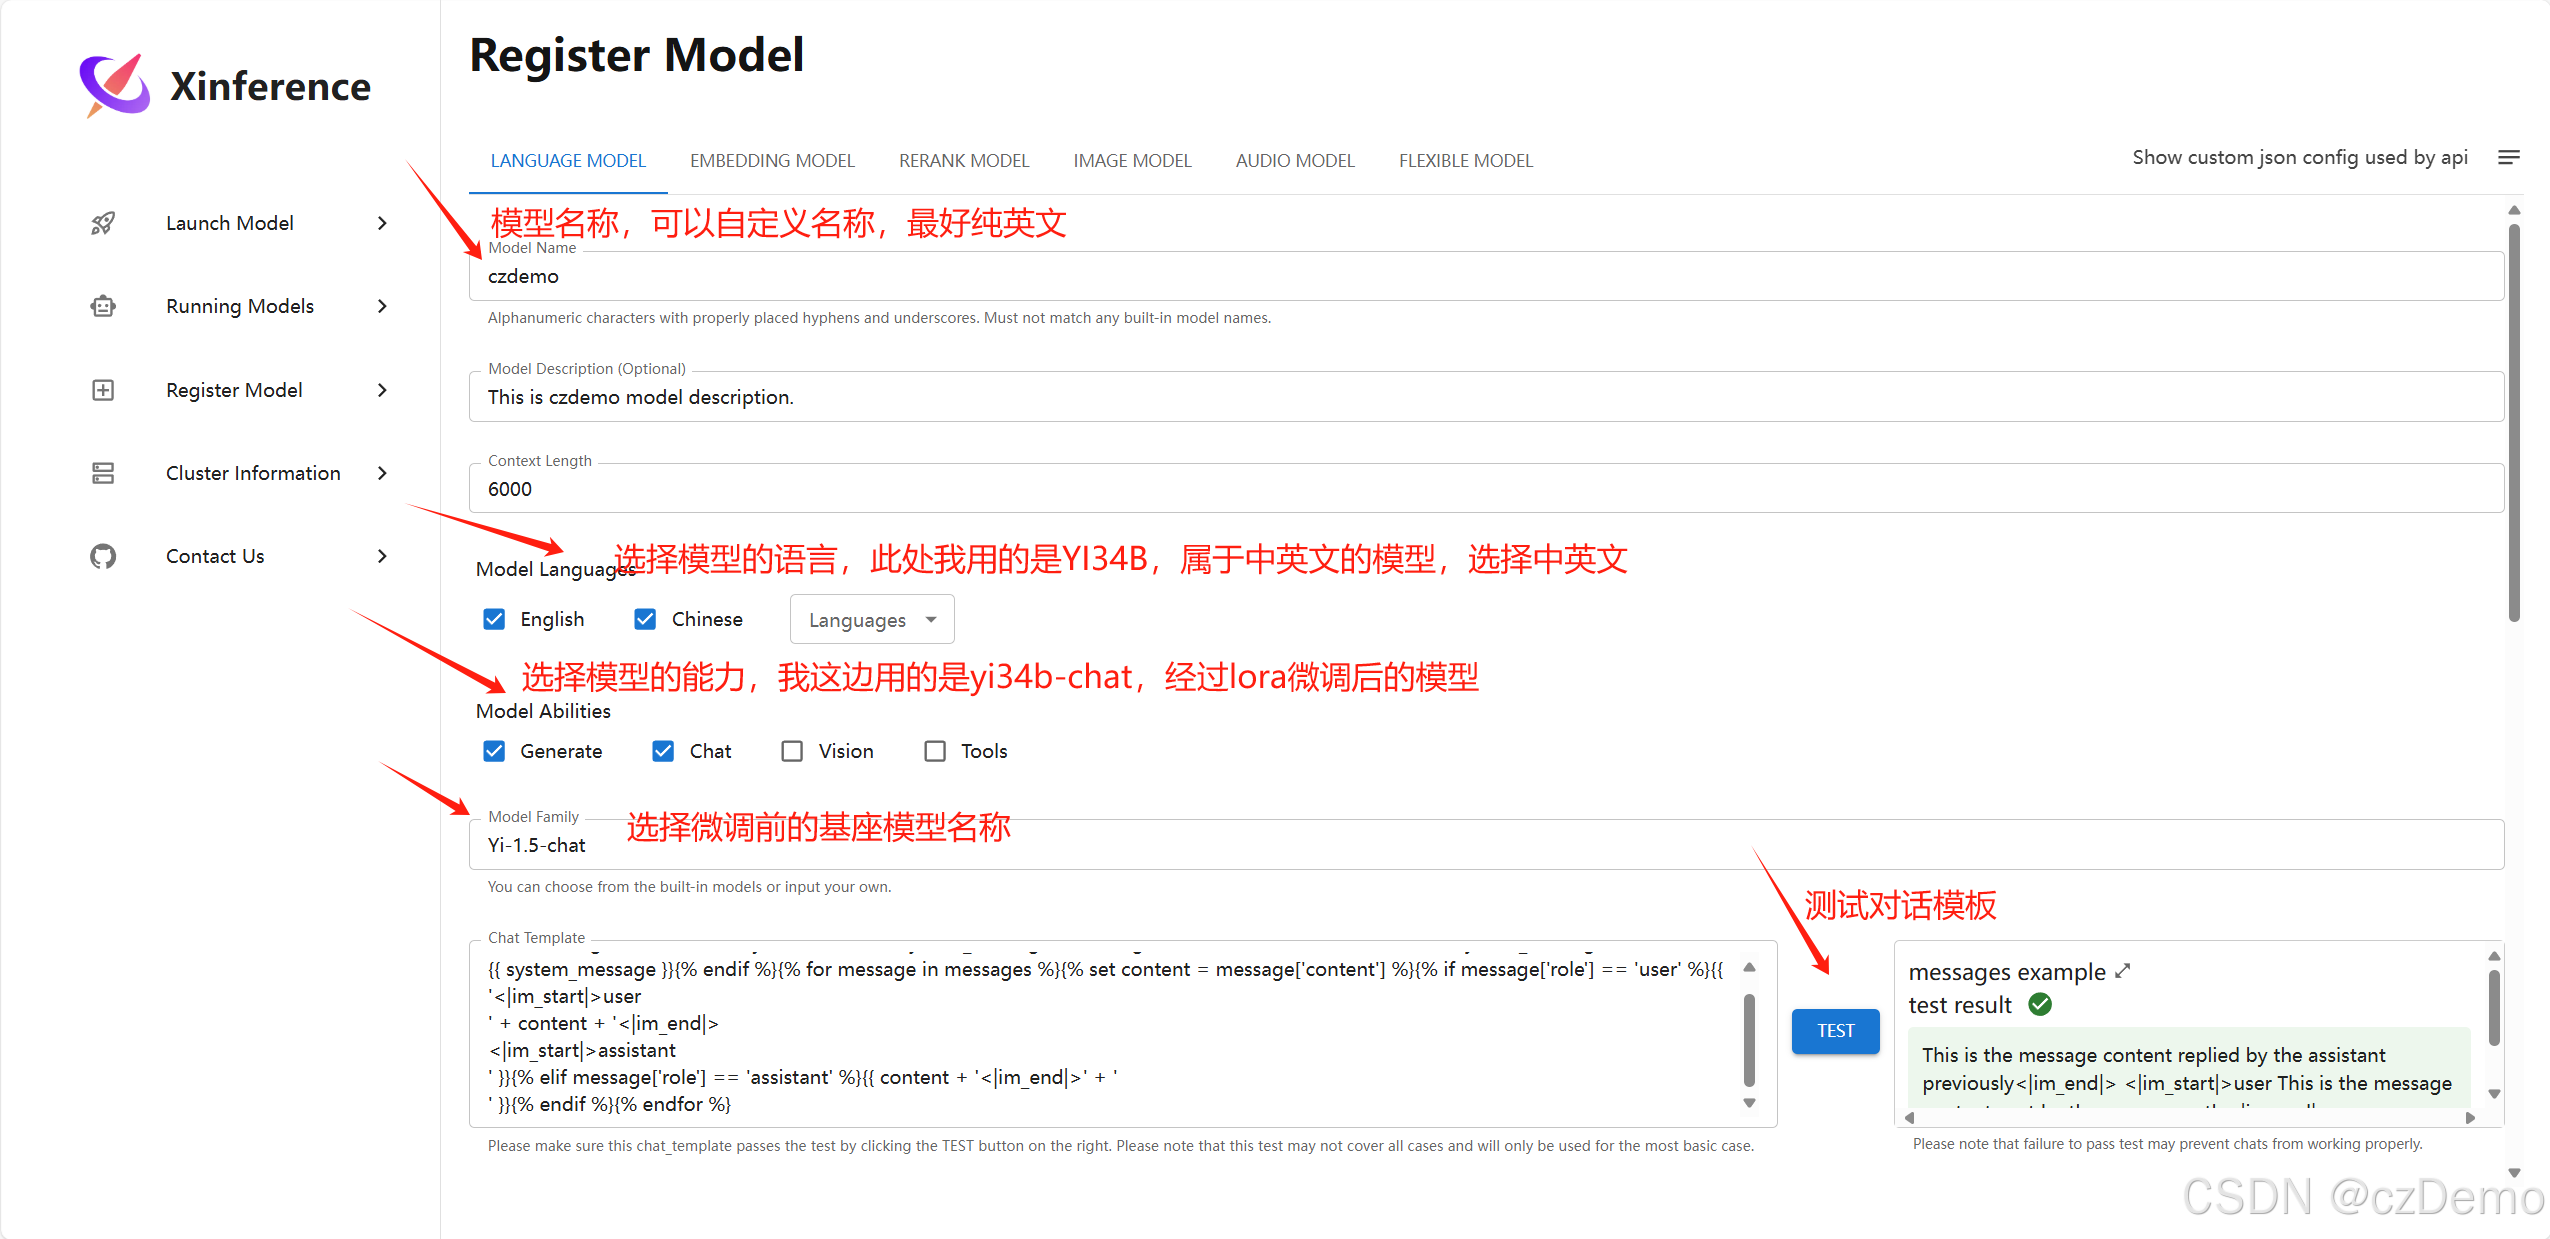Click the main form scroll-down arrow
Image resolution: width=2550 pixels, height=1239 pixels.
point(2514,1173)
